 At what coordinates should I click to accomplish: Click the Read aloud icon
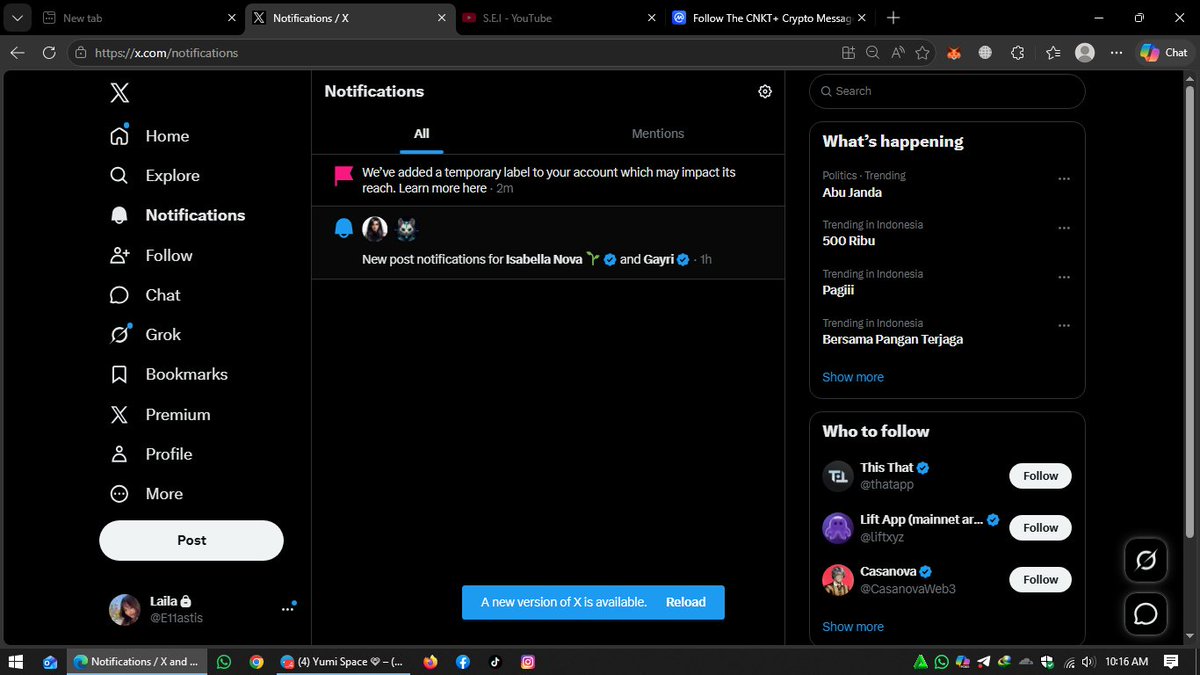(x=898, y=53)
